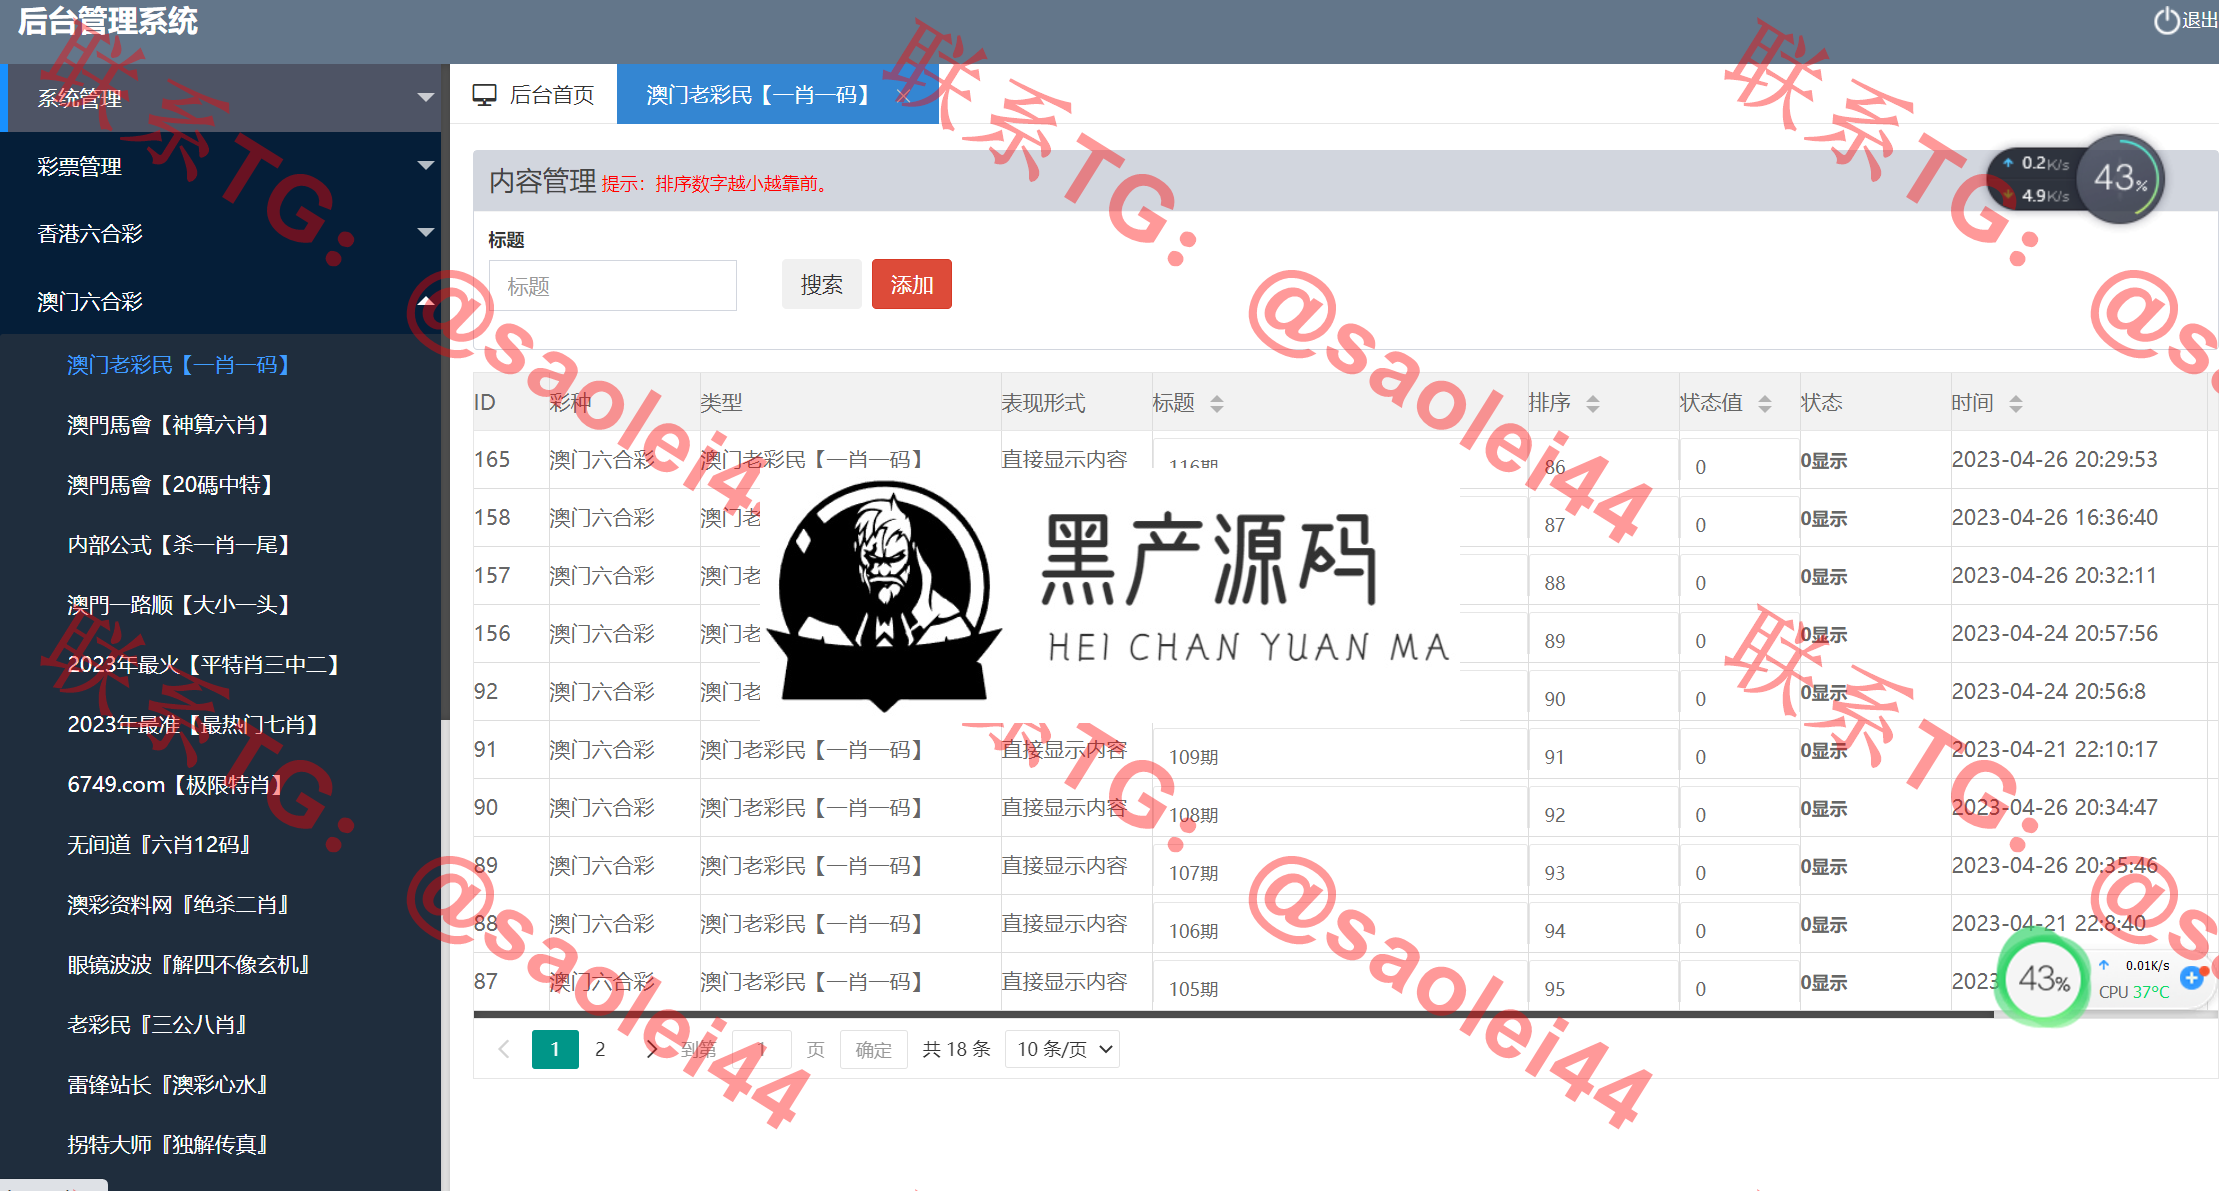The height and width of the screenshot is (1191, 2219).
Task: Open the 10 条/页 page size dropdown
Action: coord(1063,1049)
